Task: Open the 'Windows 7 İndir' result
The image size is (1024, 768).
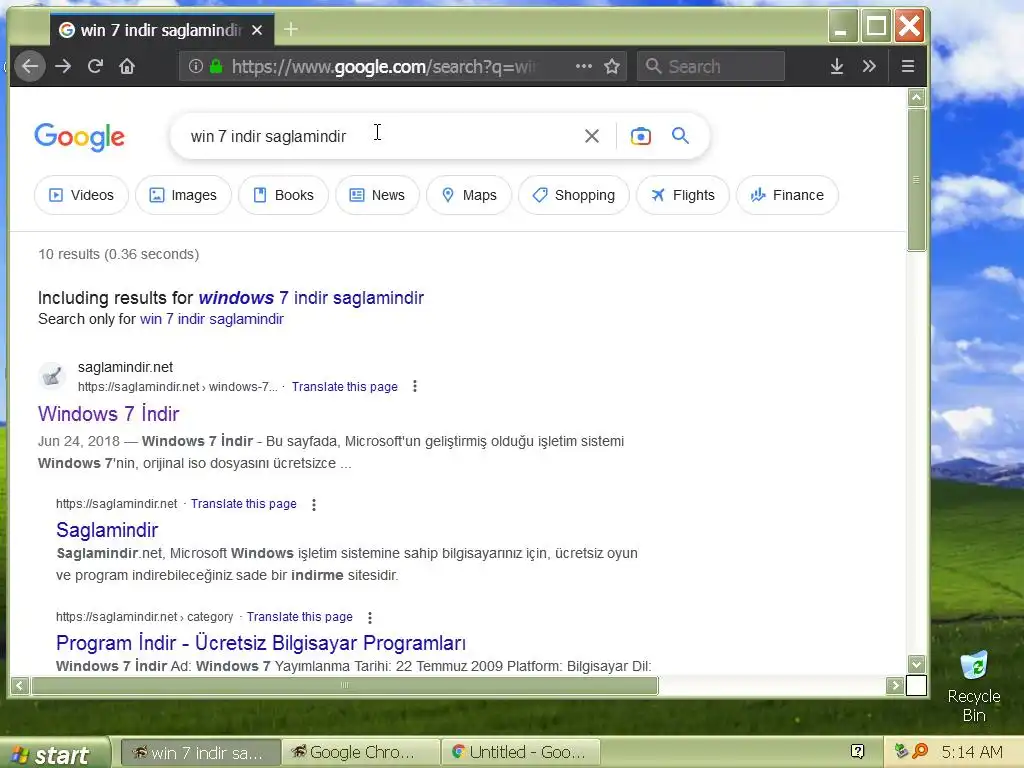Action: coord(108,413)
